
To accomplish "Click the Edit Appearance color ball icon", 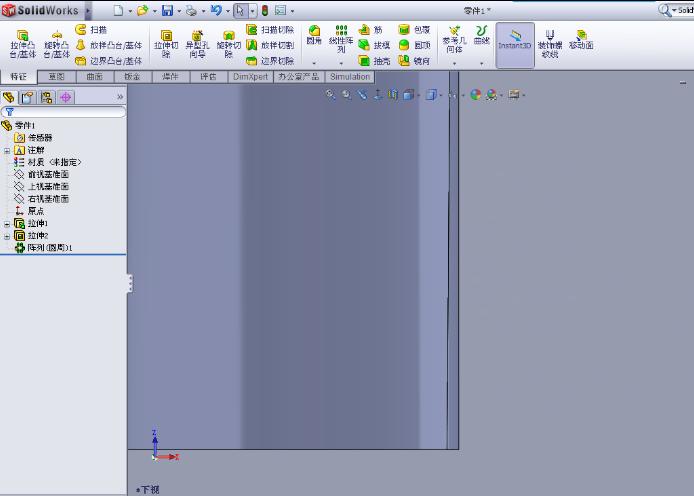I will tap(475, 94).
